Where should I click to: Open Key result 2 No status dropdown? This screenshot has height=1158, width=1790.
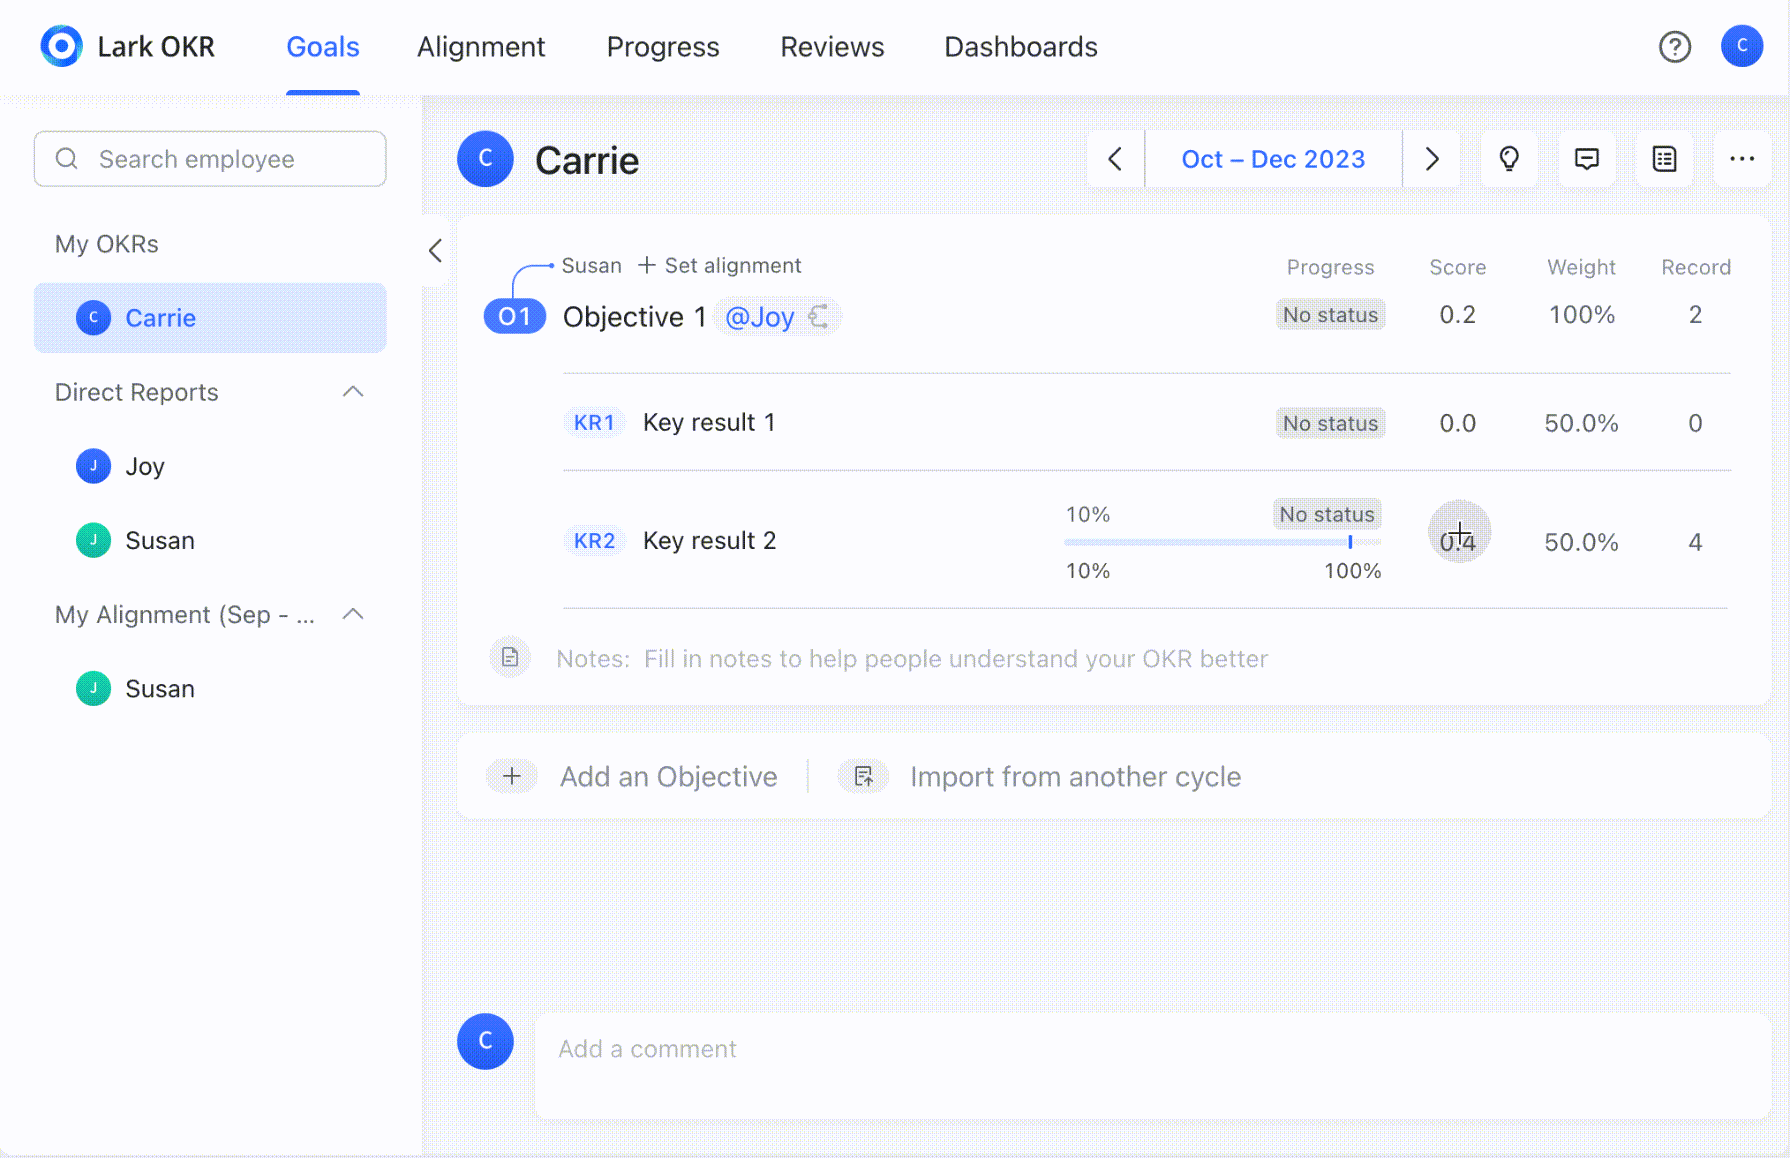pos(1327,514)
